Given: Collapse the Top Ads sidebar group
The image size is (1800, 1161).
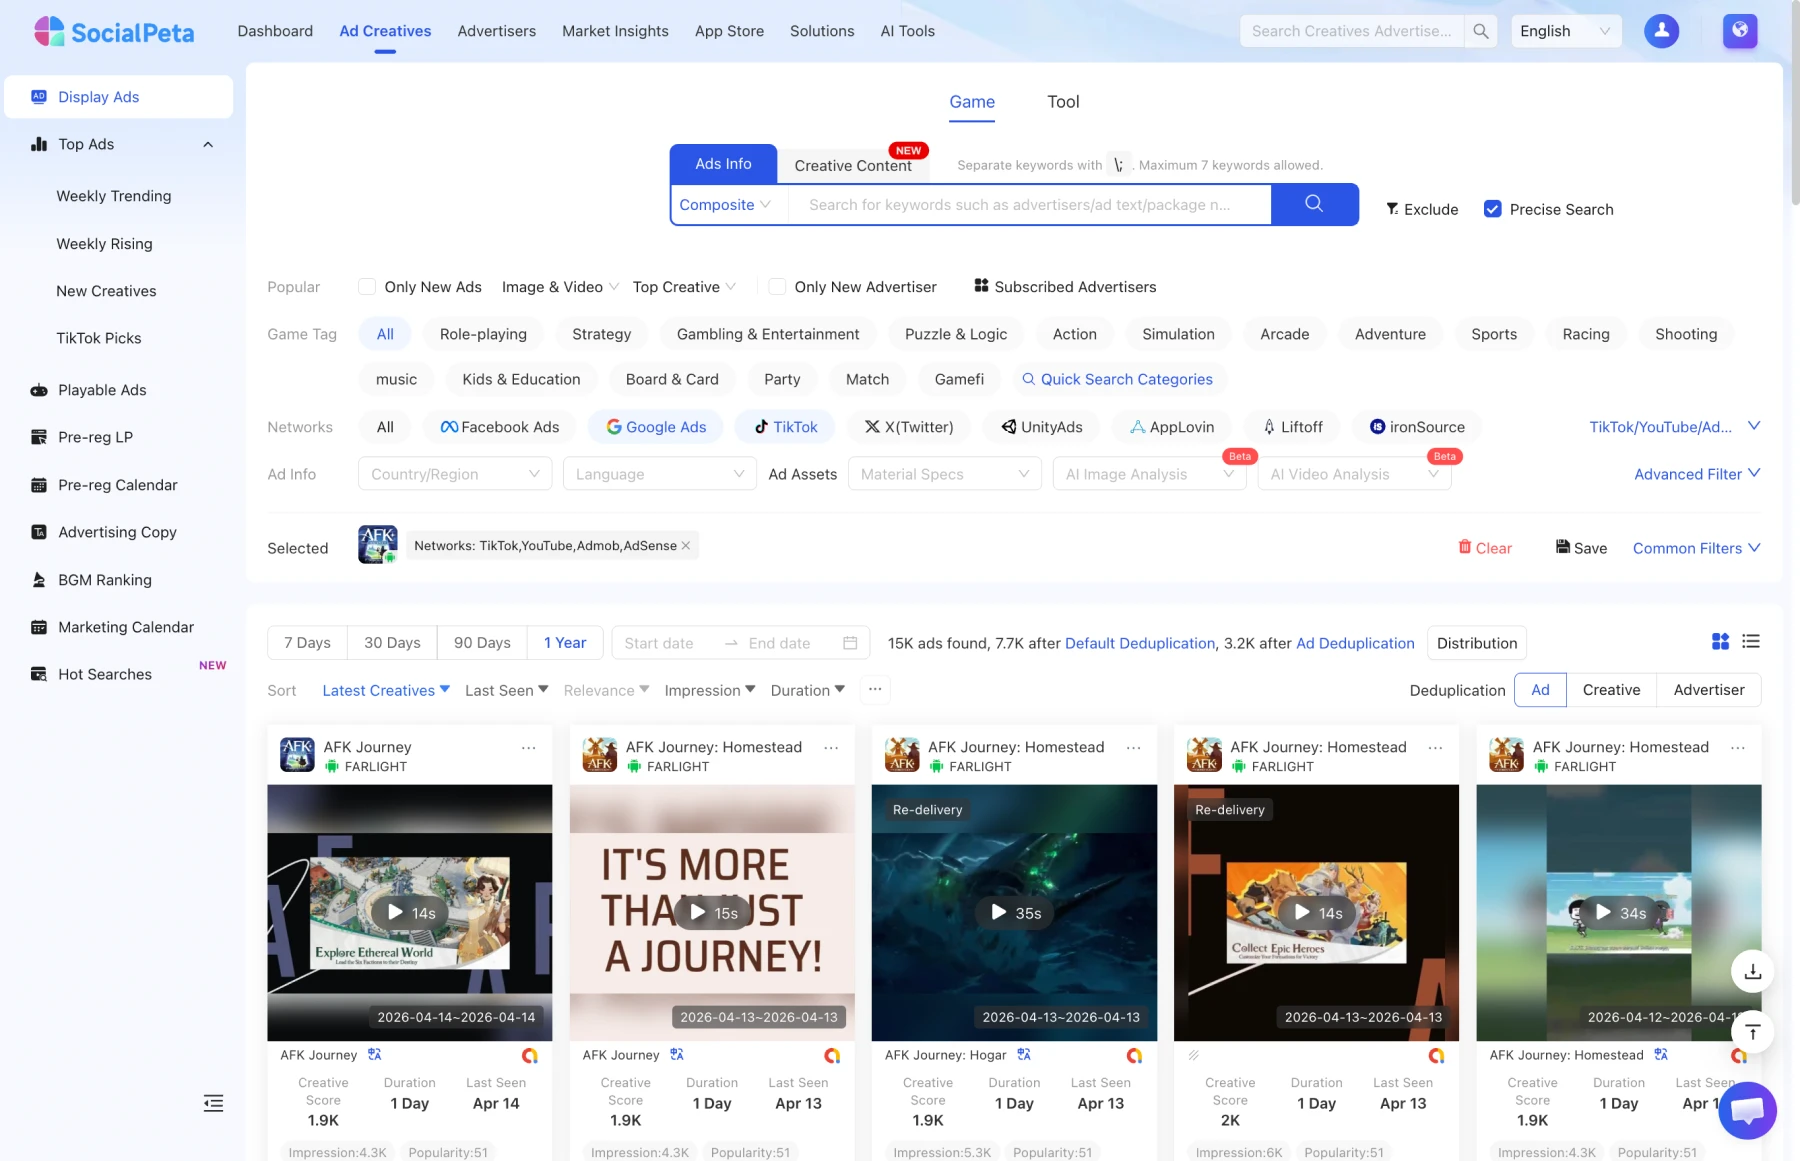Looking at the screenshot, I should coord(207,144).
